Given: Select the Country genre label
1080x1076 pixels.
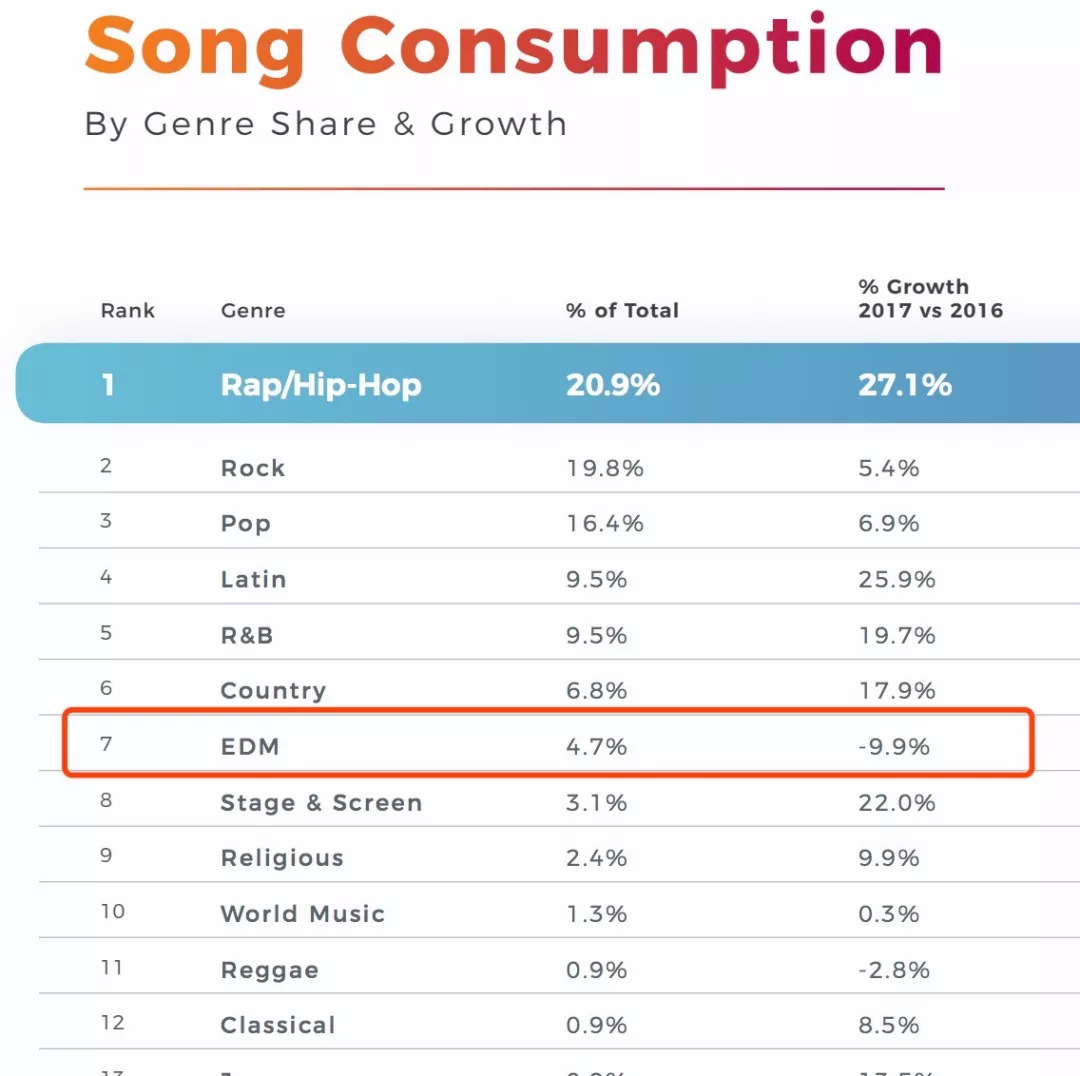Looking at the screenshot, I should tap(273, 691).
